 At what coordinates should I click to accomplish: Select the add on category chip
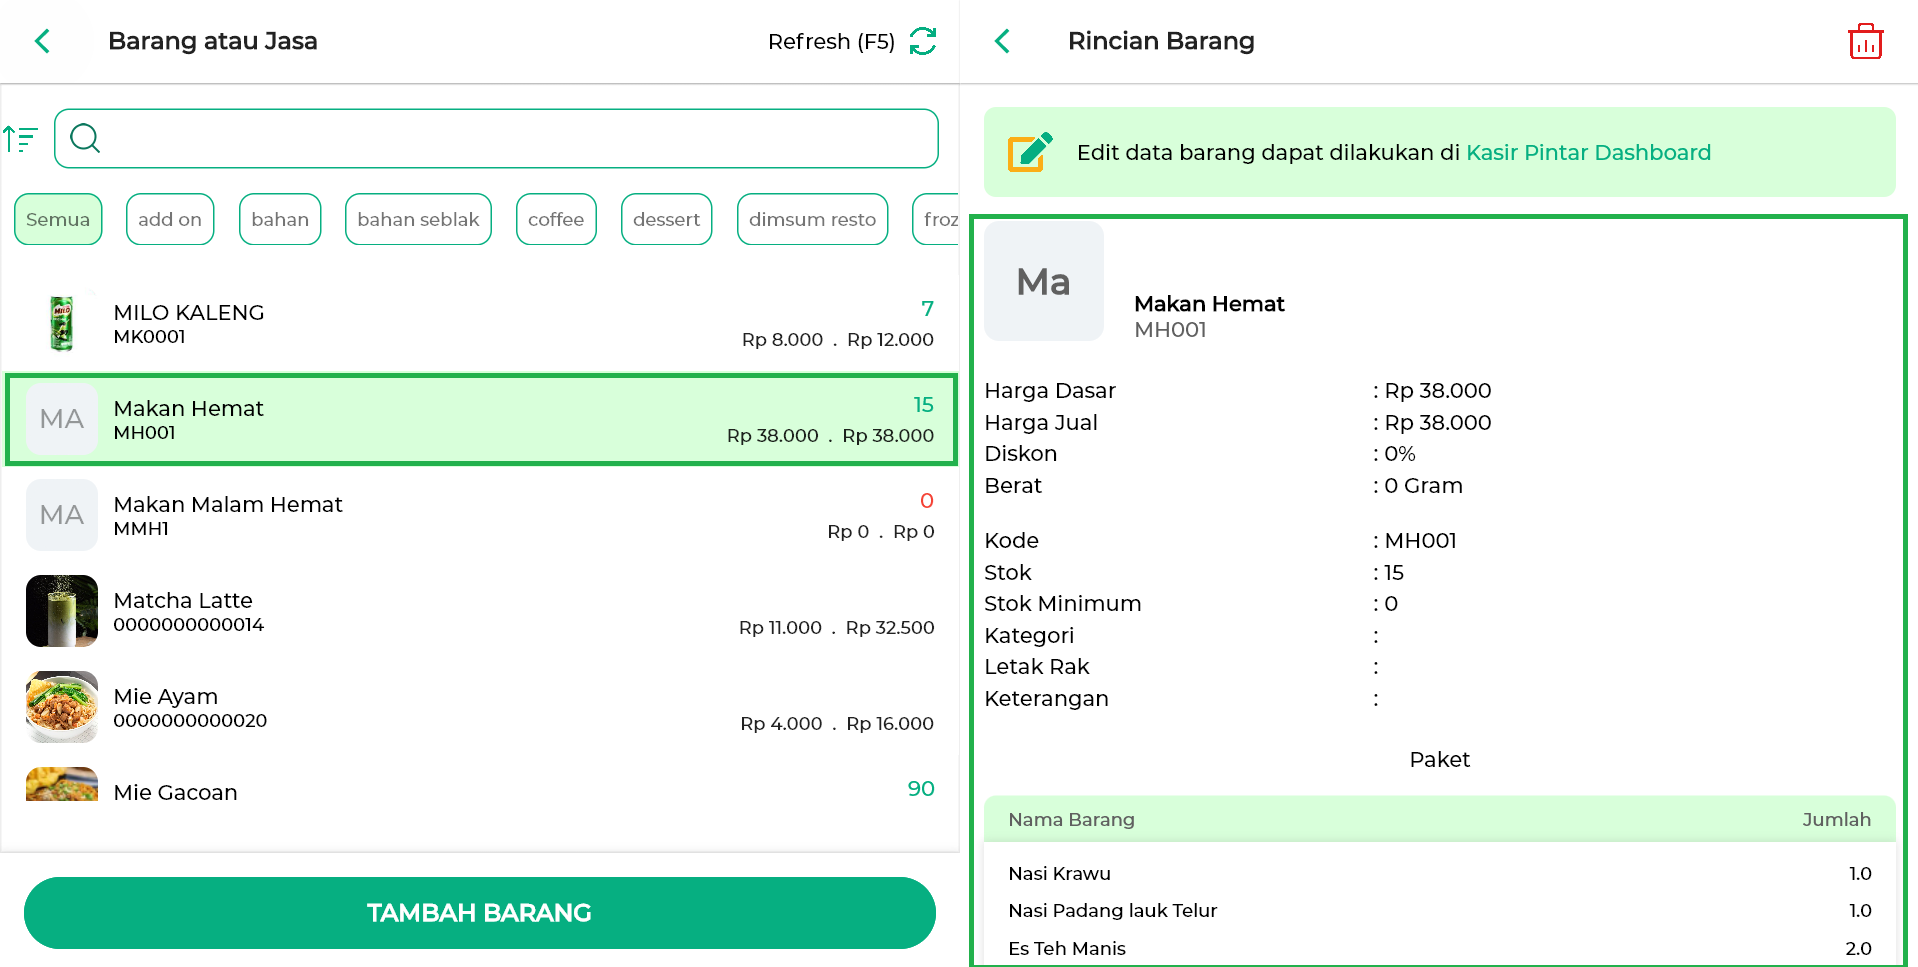(x=170, y=219)
